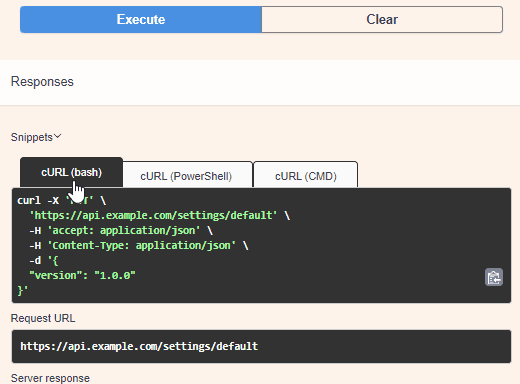Click the -d '{ line in snippet
This screenshot has width=520, height=384.
pos(44,260)
